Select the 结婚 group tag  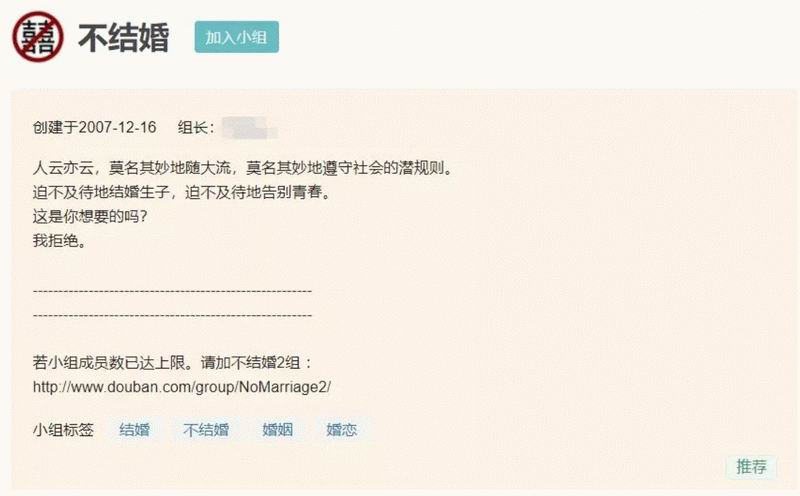(134, 430)
